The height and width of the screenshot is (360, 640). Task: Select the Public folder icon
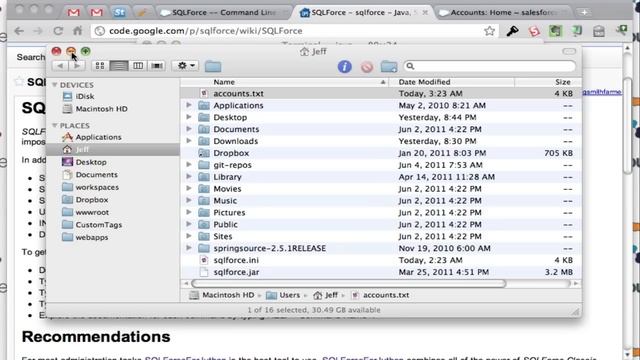click(x=204, y=224)
